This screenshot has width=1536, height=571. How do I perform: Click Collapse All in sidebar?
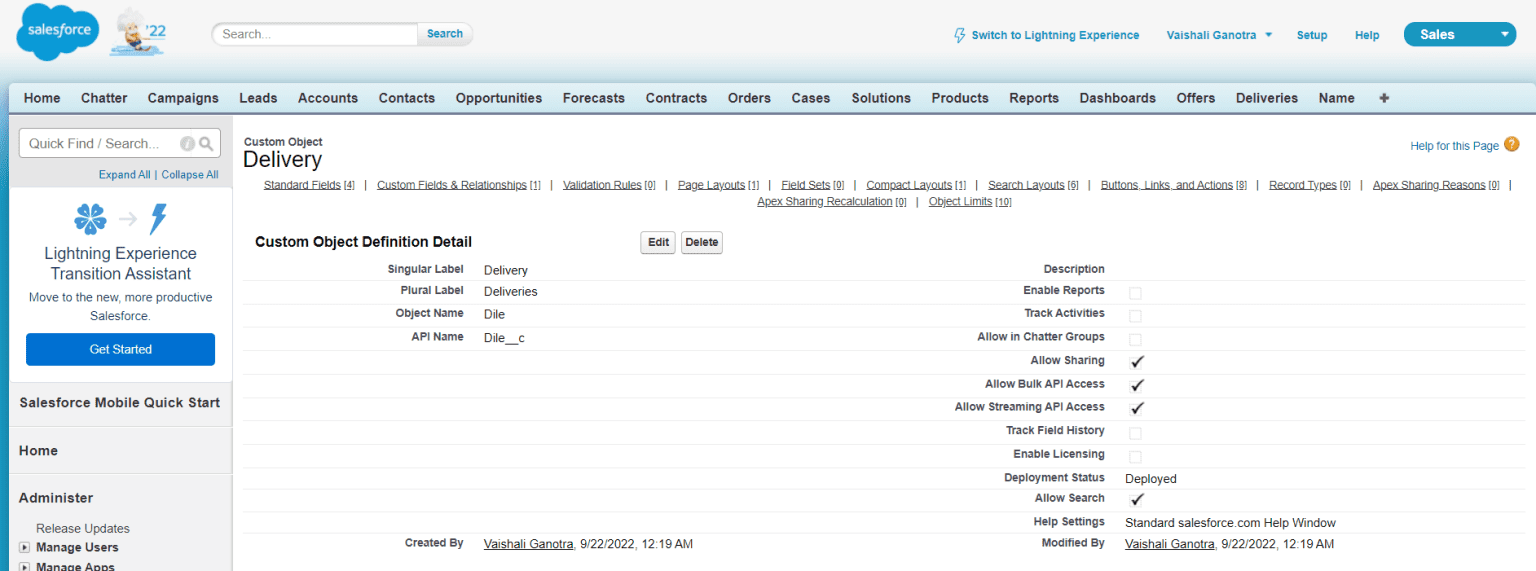[x=190, y=174]
